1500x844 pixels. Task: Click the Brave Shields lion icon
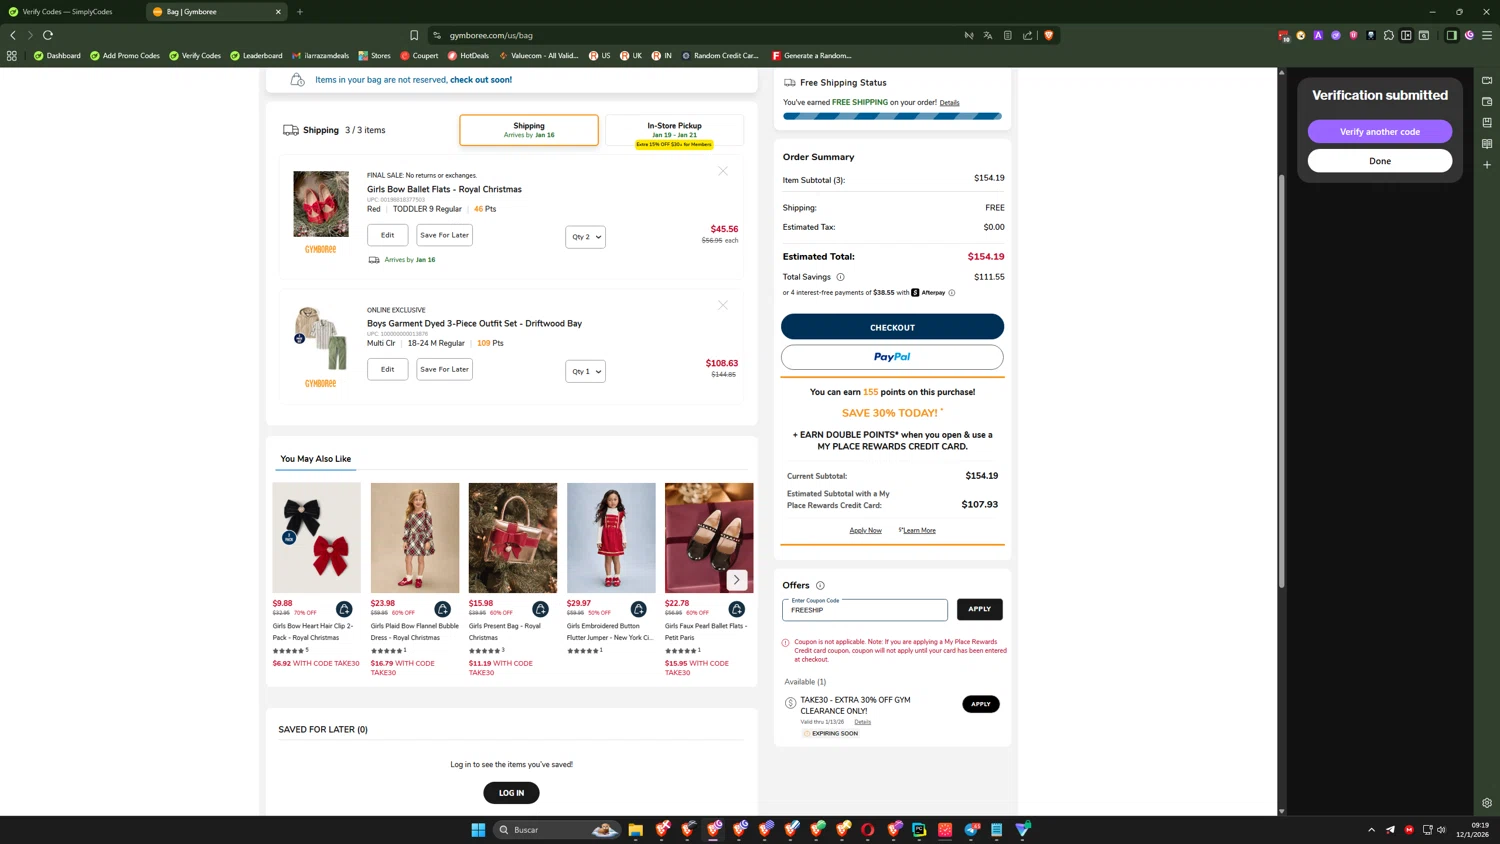coord(1048,35)
